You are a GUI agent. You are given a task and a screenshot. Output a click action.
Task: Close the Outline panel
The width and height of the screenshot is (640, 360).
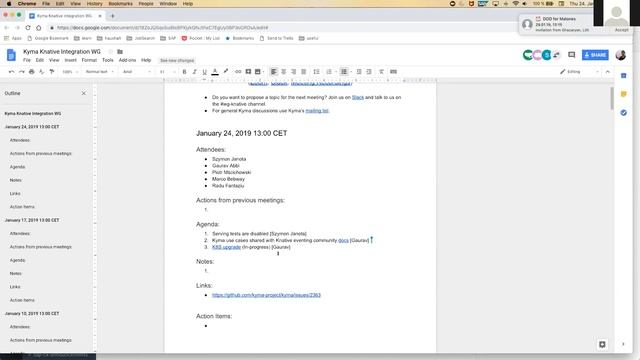point(84,93)
